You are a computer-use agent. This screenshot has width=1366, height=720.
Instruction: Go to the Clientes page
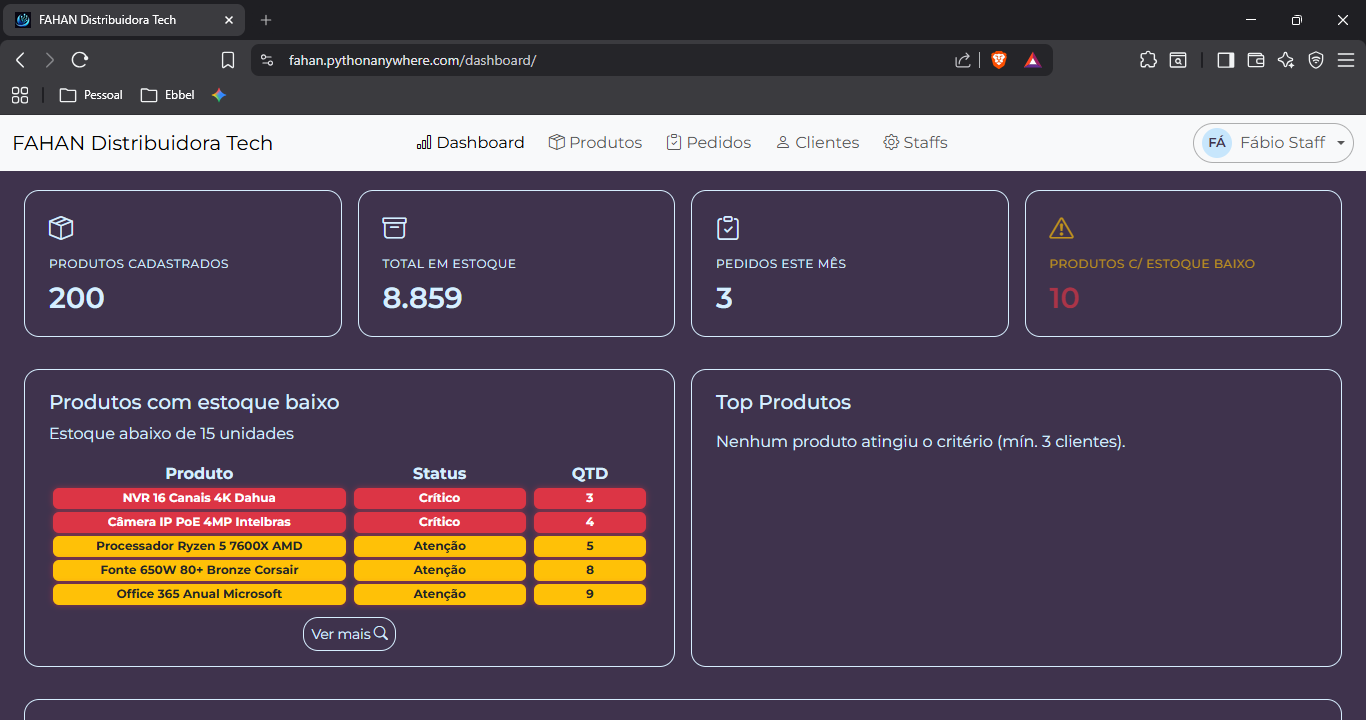(x=817, y=143)
